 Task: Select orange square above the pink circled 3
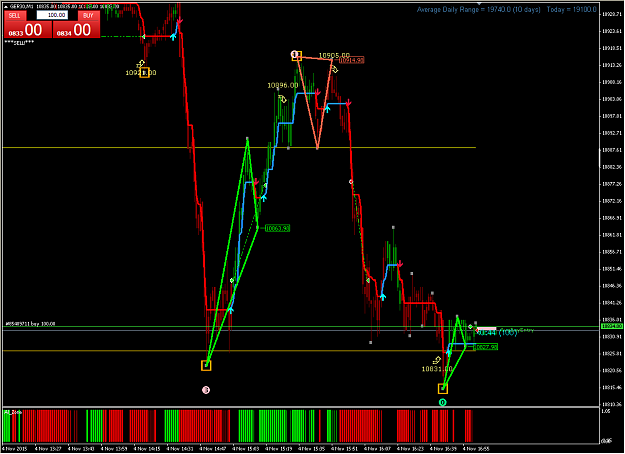[x=206, y=366]
